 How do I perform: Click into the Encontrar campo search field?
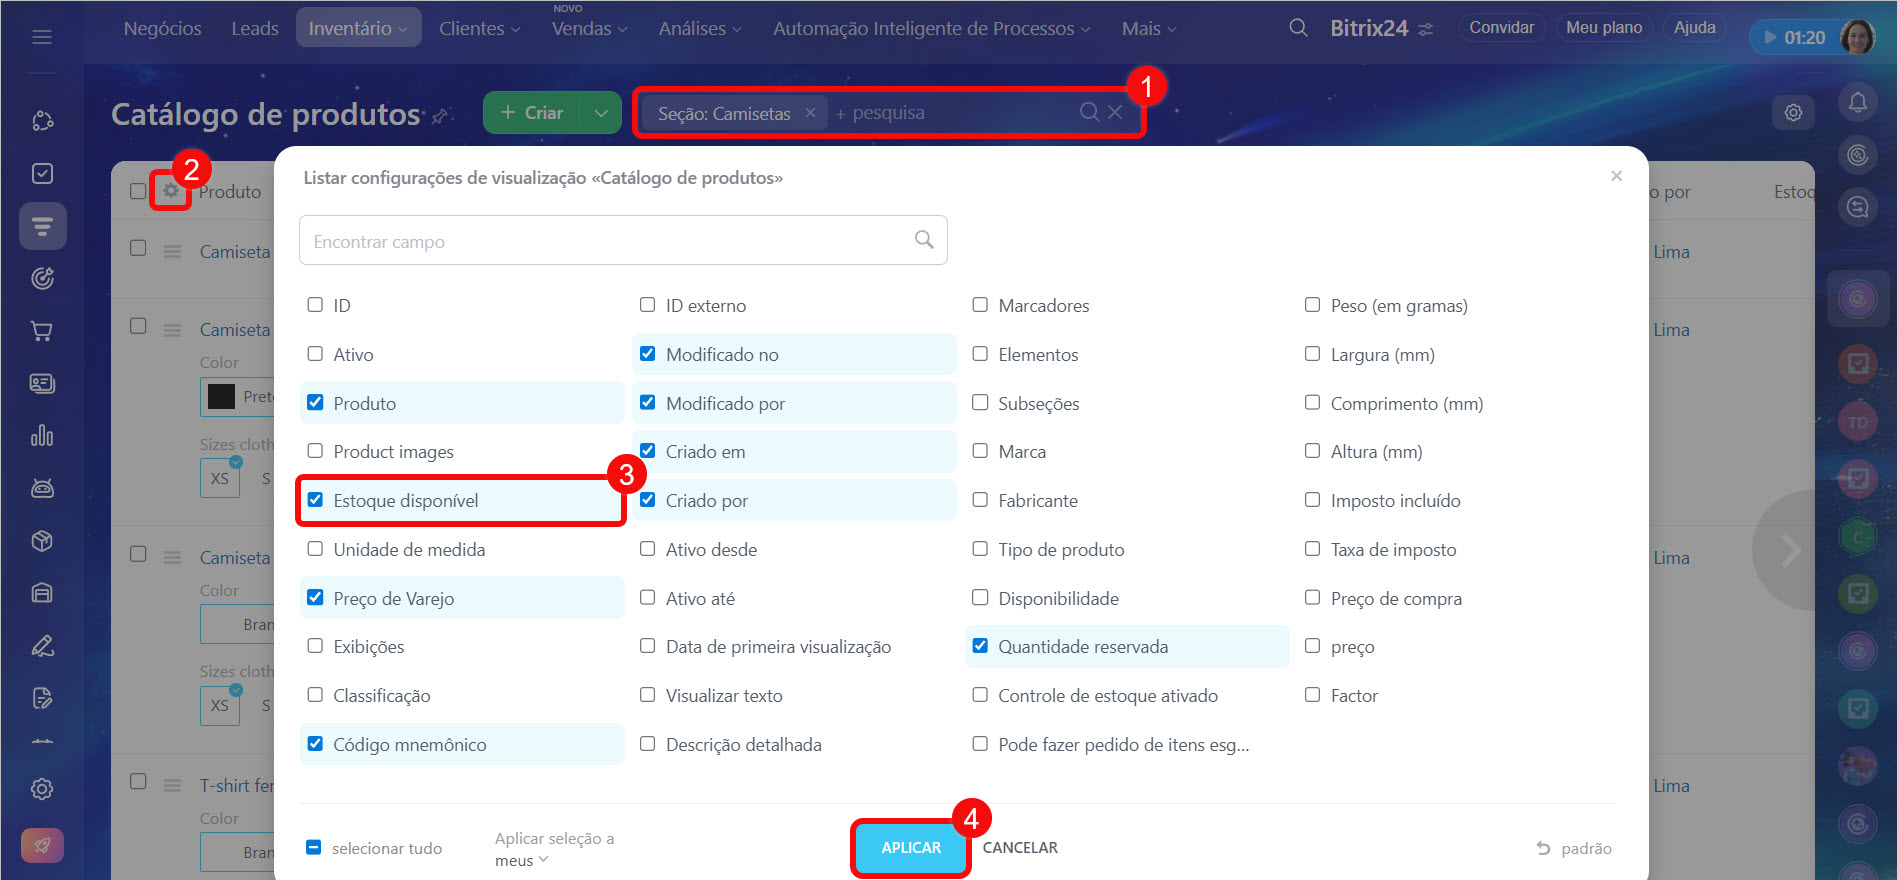coord(600,241)
